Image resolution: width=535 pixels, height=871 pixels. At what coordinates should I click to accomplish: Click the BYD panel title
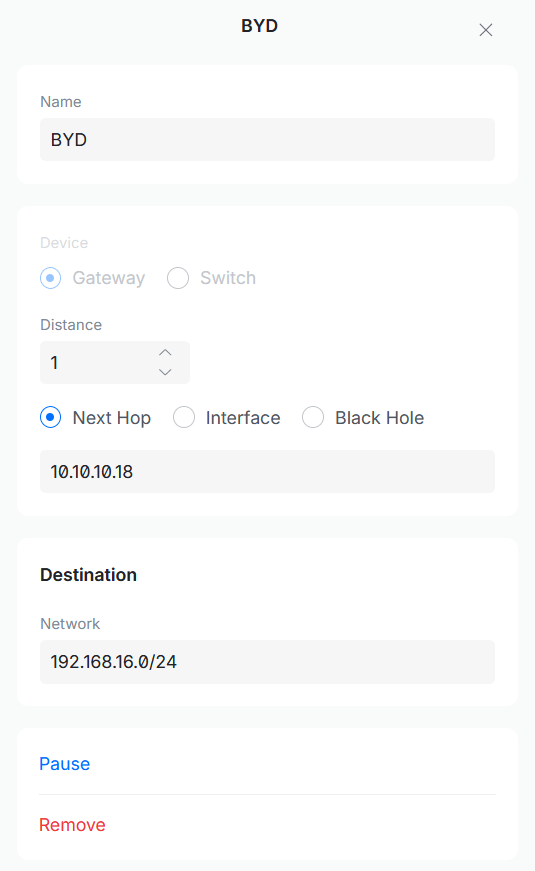point(259,26)
